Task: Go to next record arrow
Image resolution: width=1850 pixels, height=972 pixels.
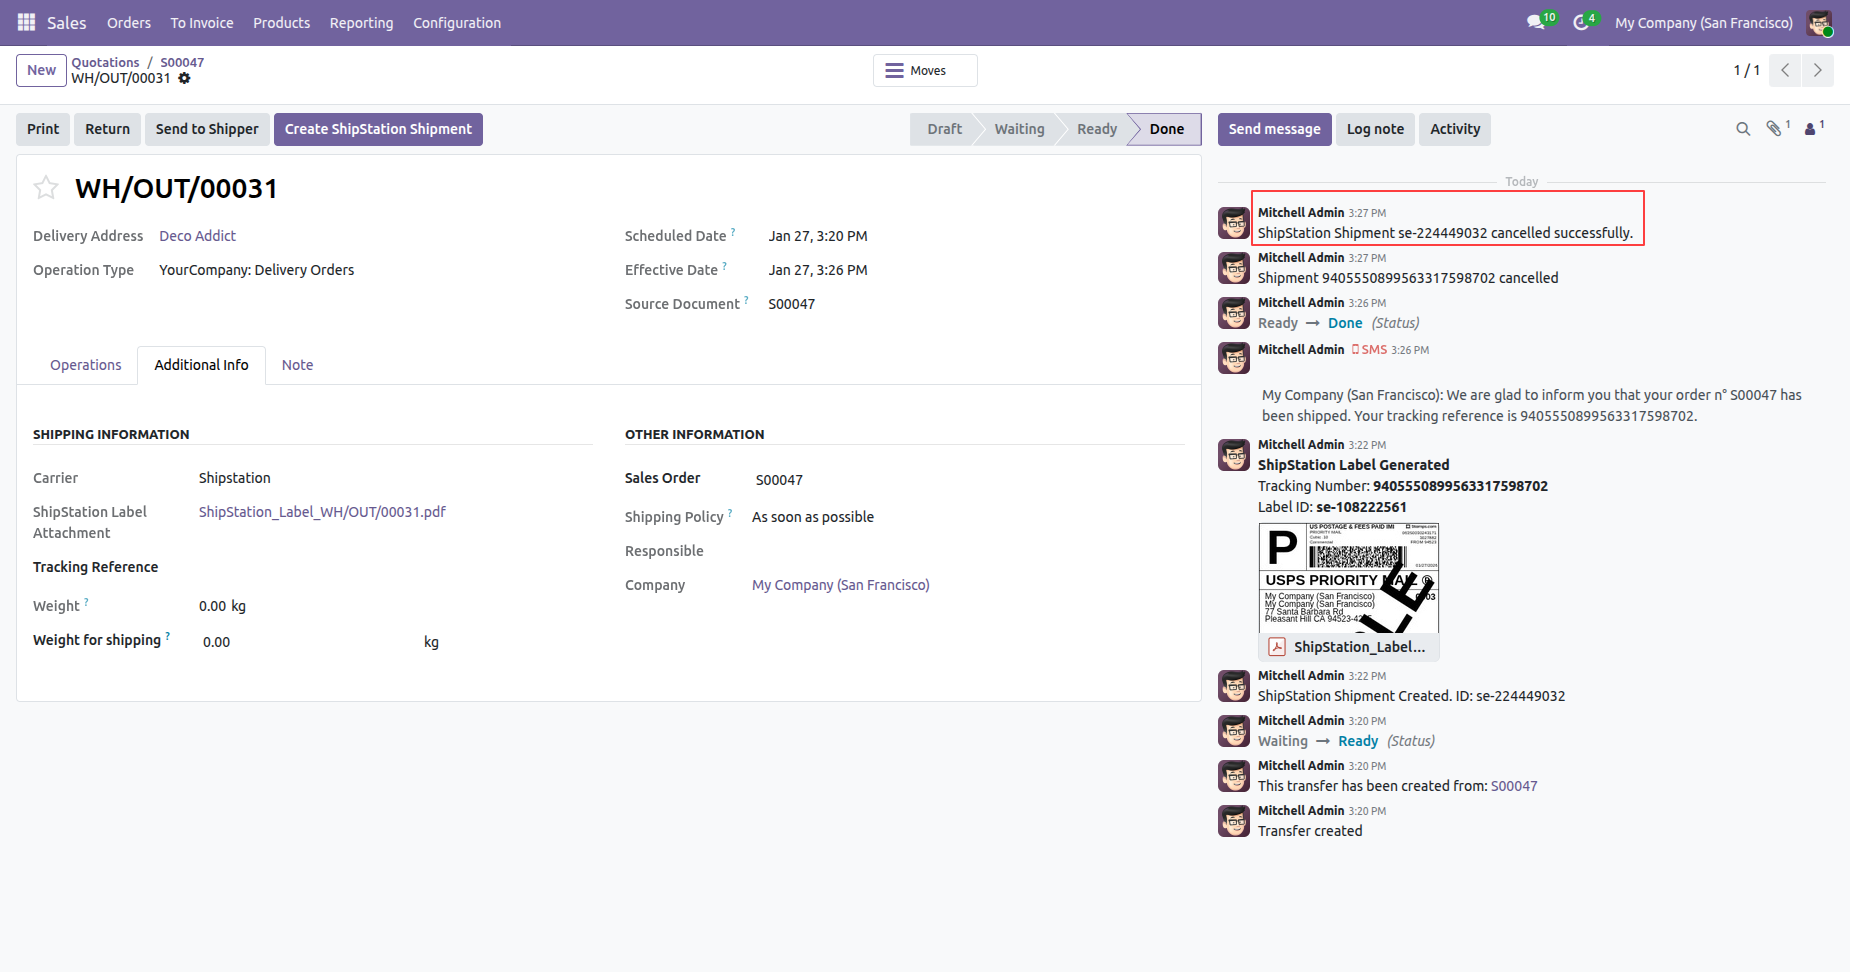Action: click(x=1817, y=70)
